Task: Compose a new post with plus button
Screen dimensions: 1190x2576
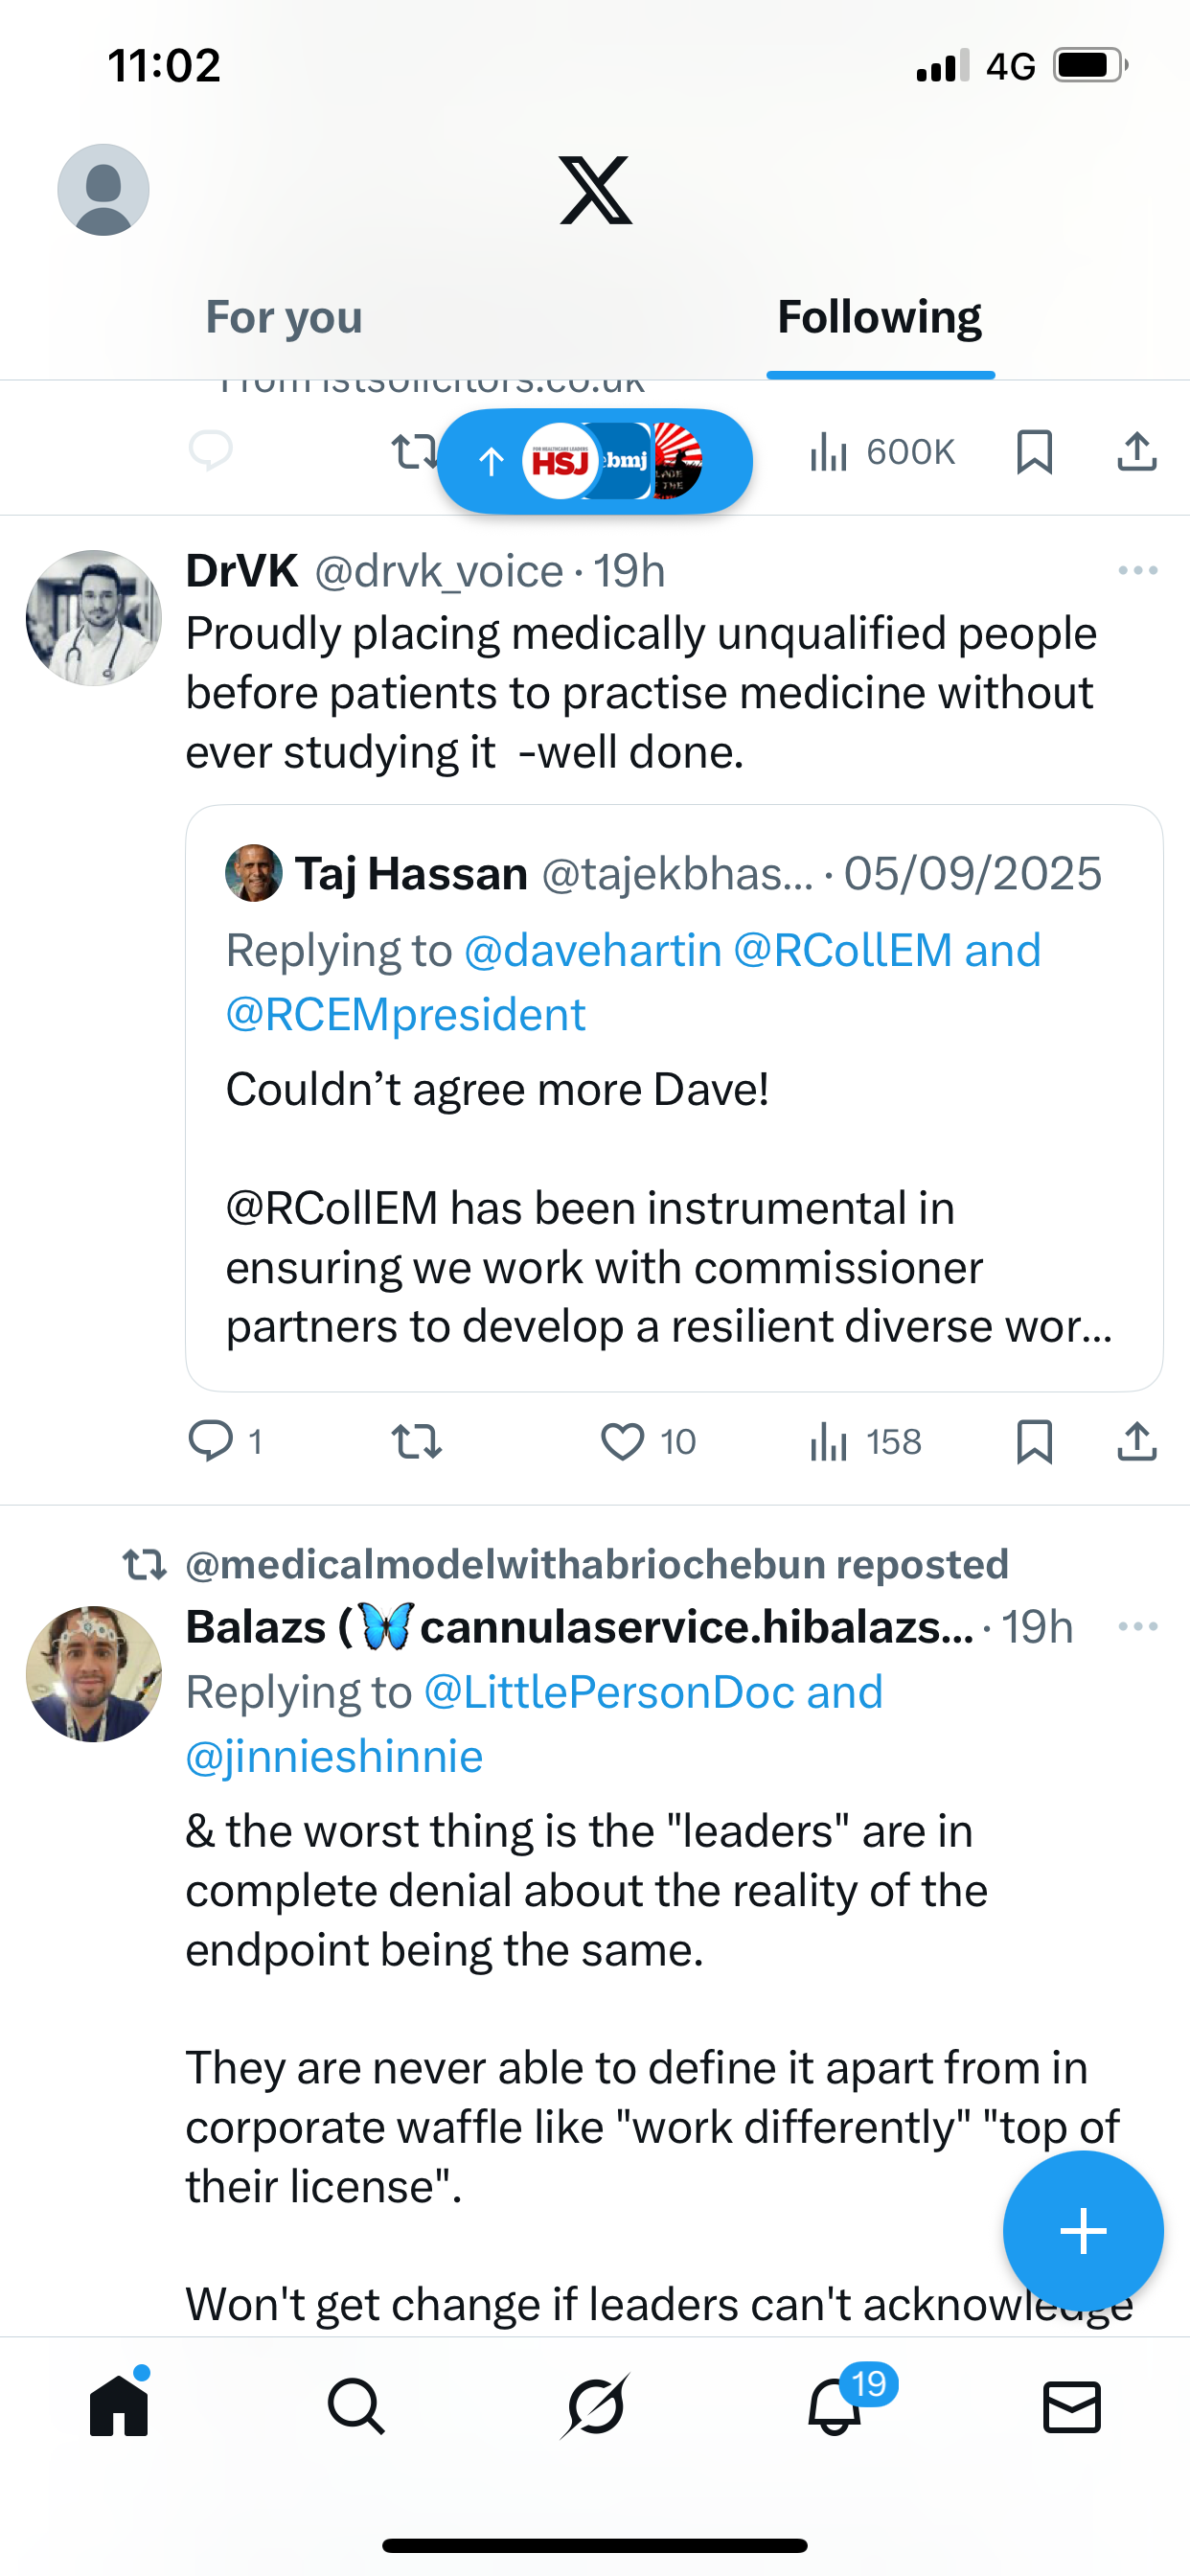Action: (x=1083, y=2231)
